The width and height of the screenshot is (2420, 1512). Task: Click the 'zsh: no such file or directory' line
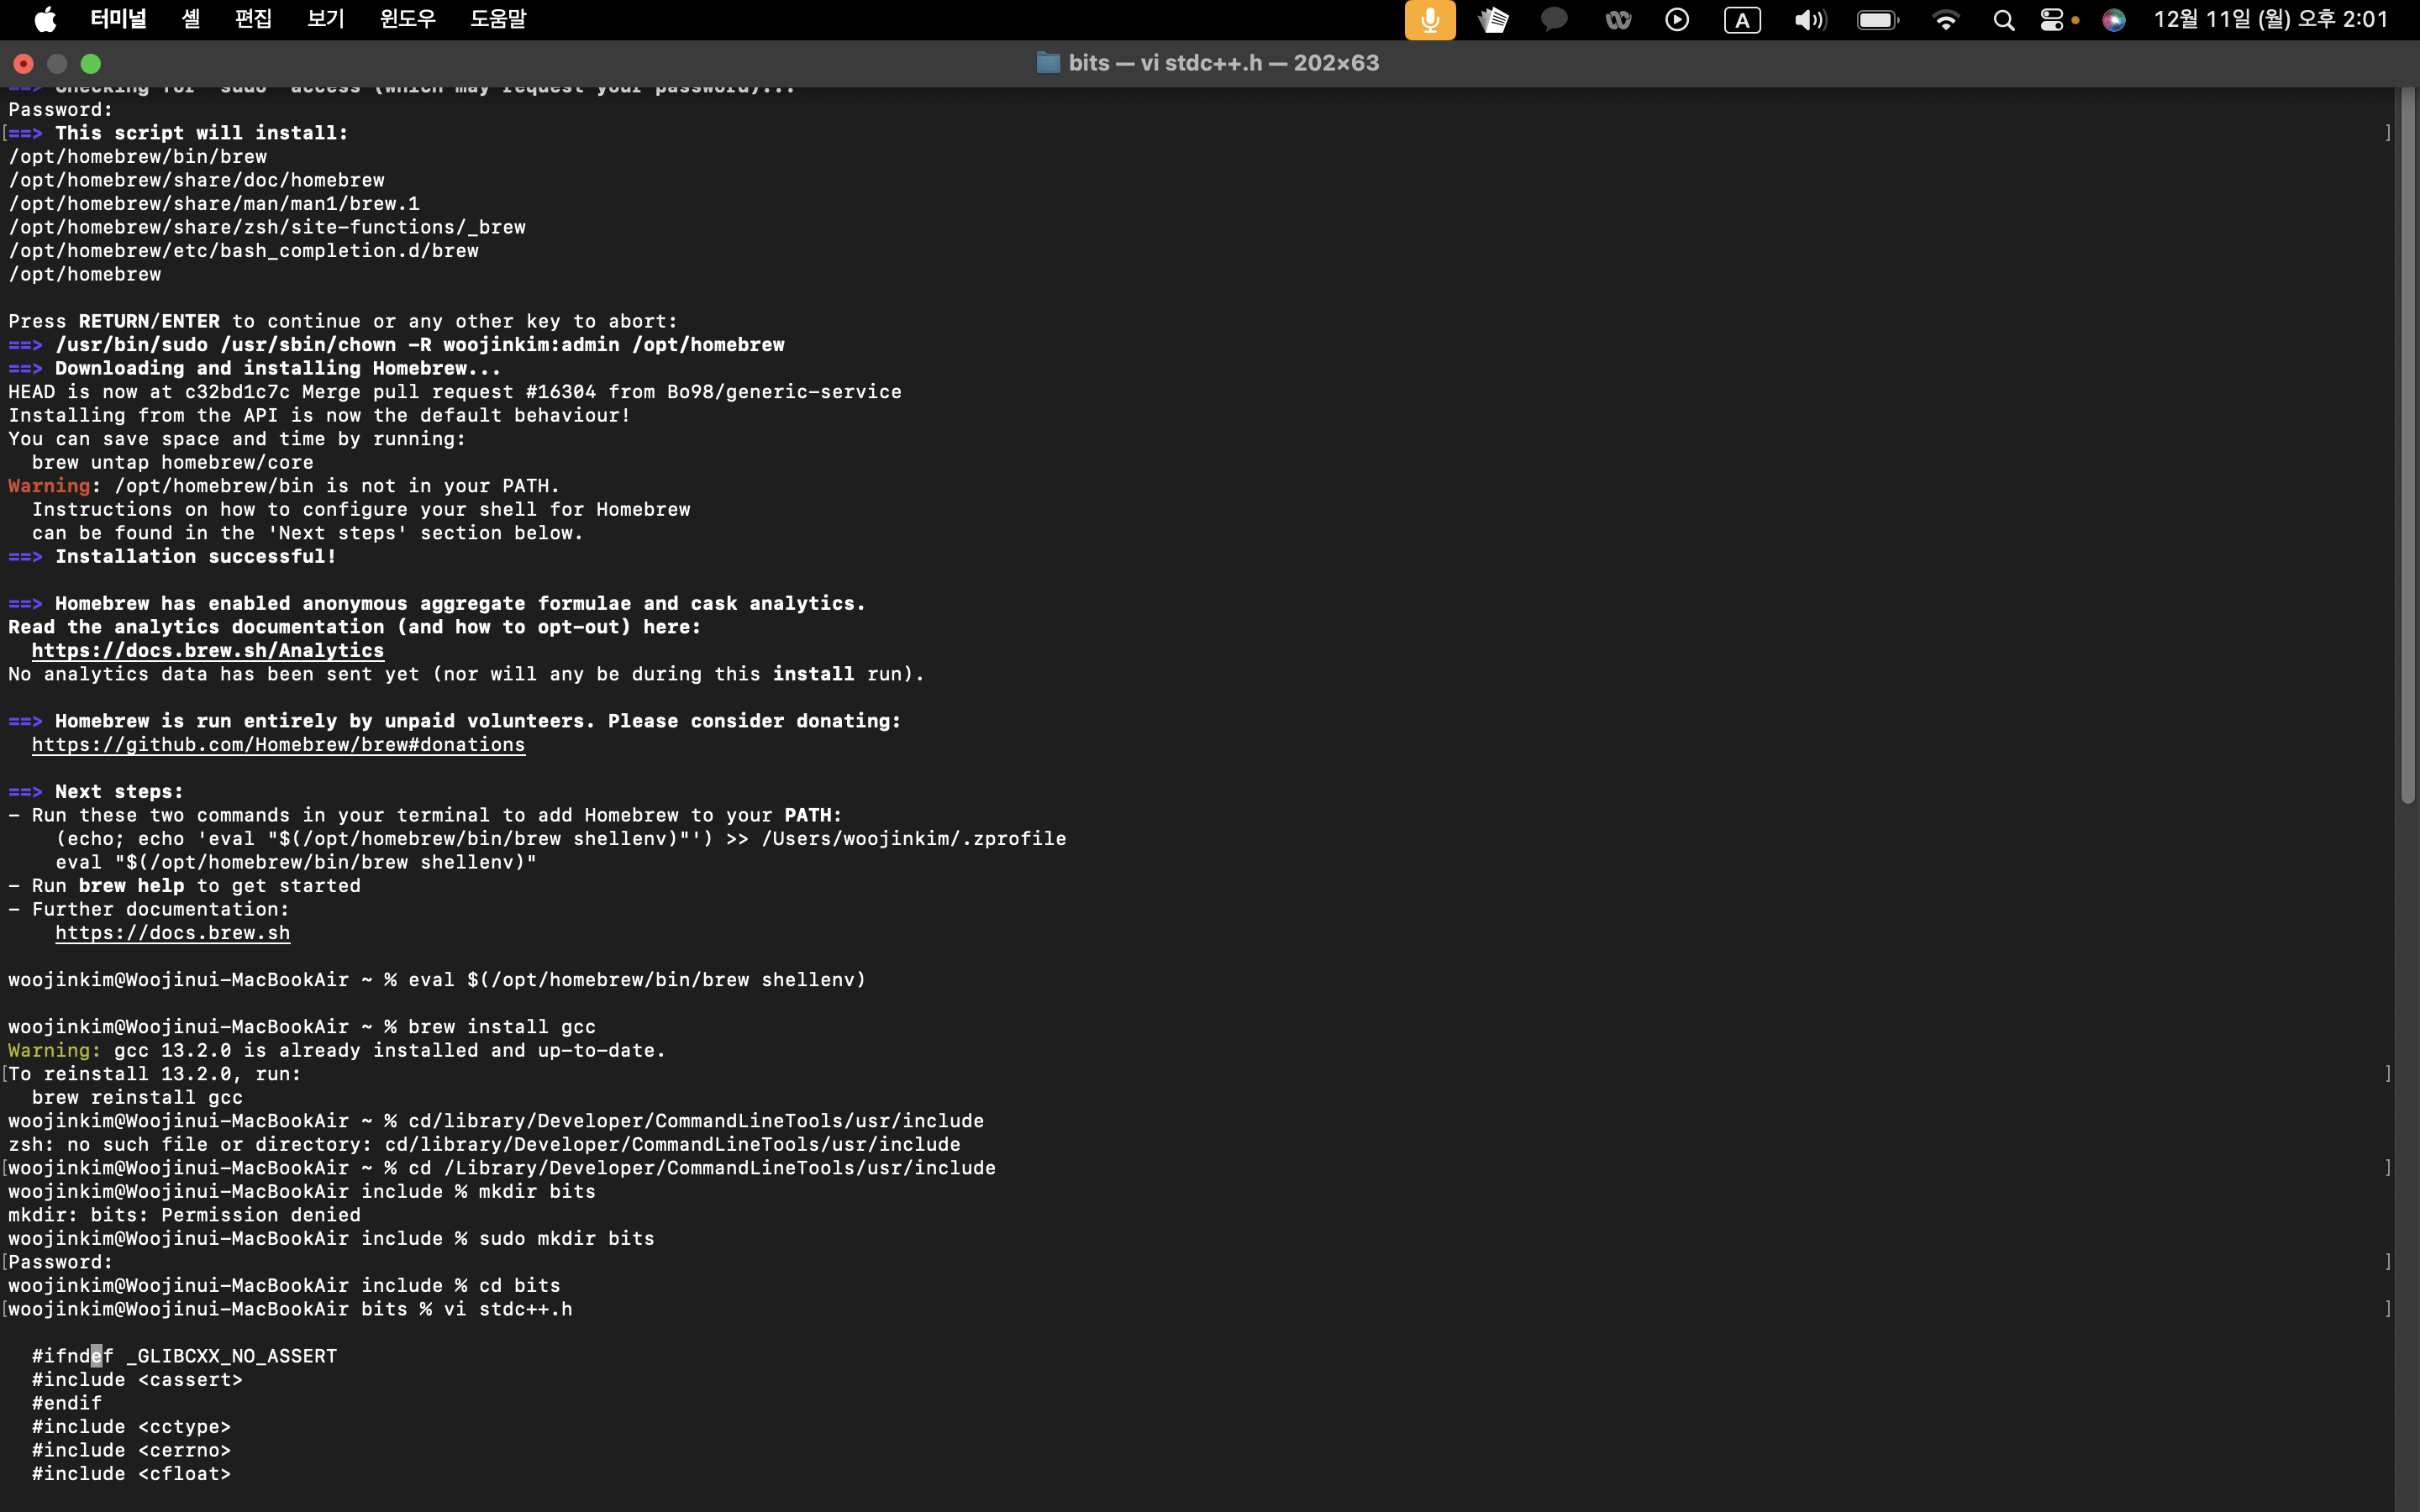click(484, 1144)
